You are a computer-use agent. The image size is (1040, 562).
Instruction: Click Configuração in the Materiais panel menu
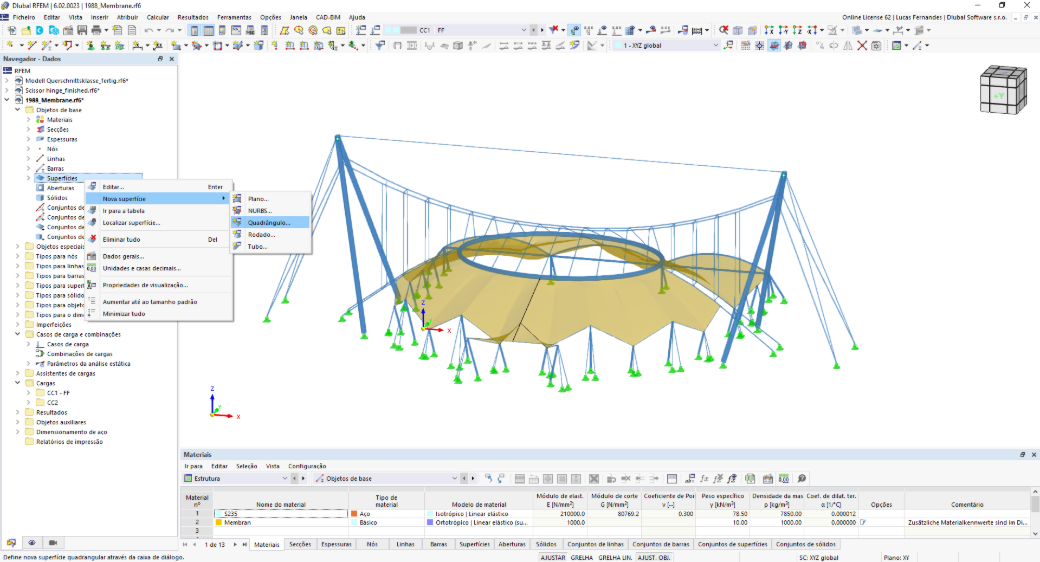(307, 466)
